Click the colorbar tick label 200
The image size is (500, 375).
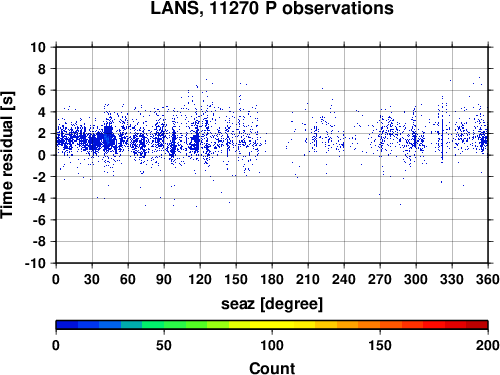(x=488, y=345)
